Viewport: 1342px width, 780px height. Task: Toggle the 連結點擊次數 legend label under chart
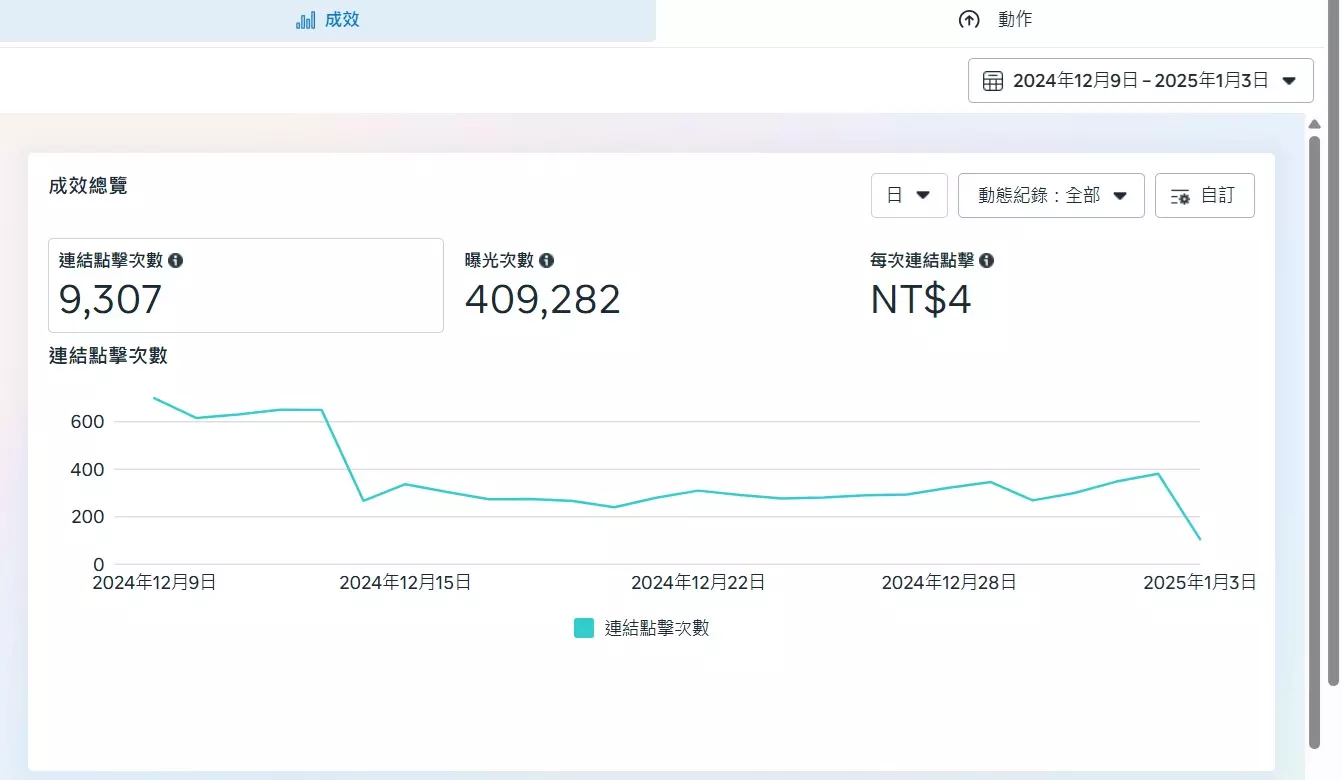point(657,628)
